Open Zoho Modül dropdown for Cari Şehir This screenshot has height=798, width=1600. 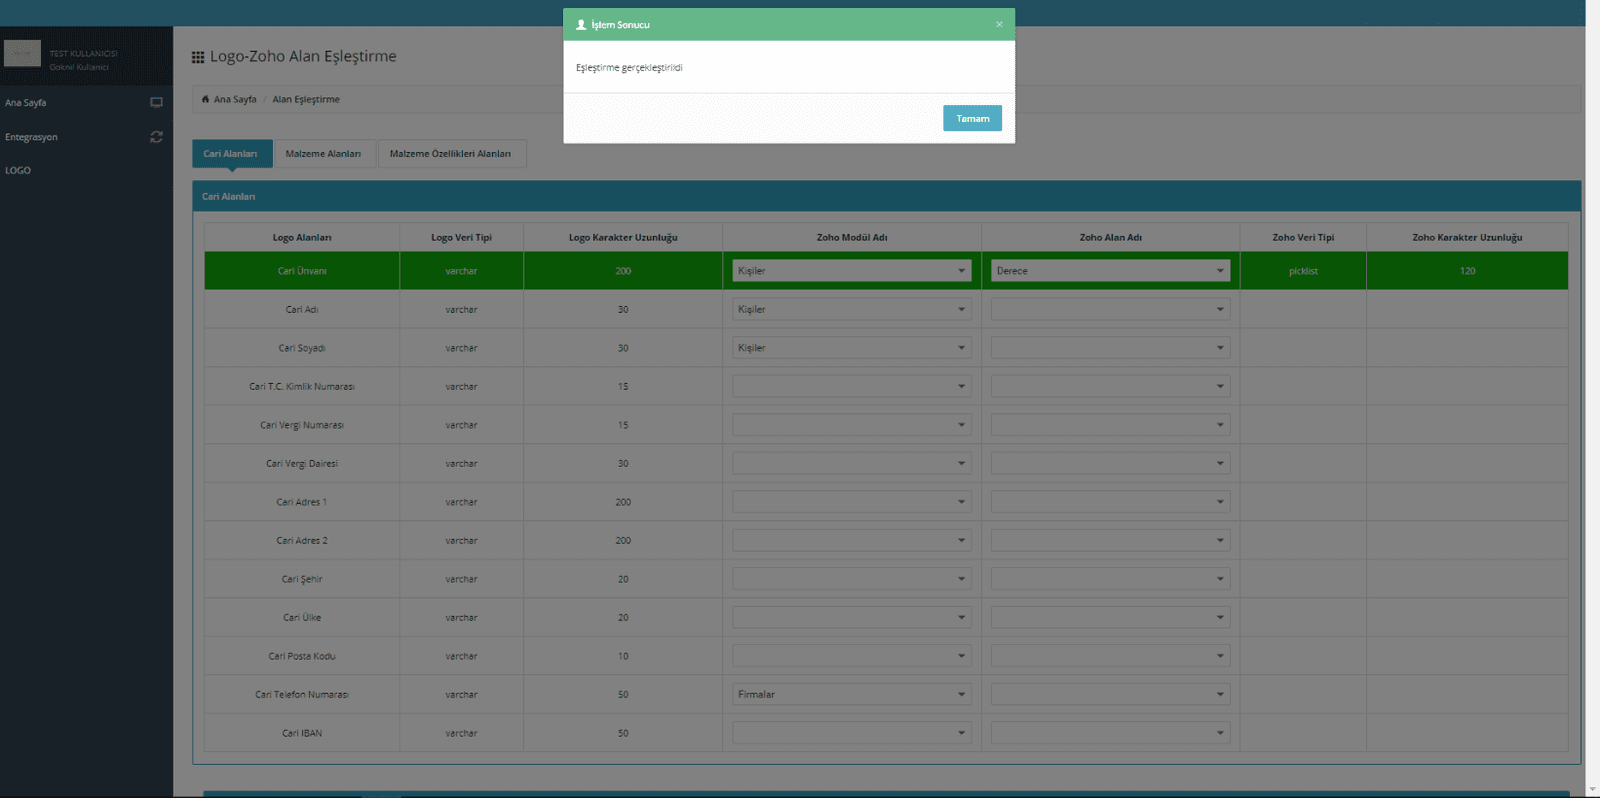pyautogui.click(x=851, y=579)
